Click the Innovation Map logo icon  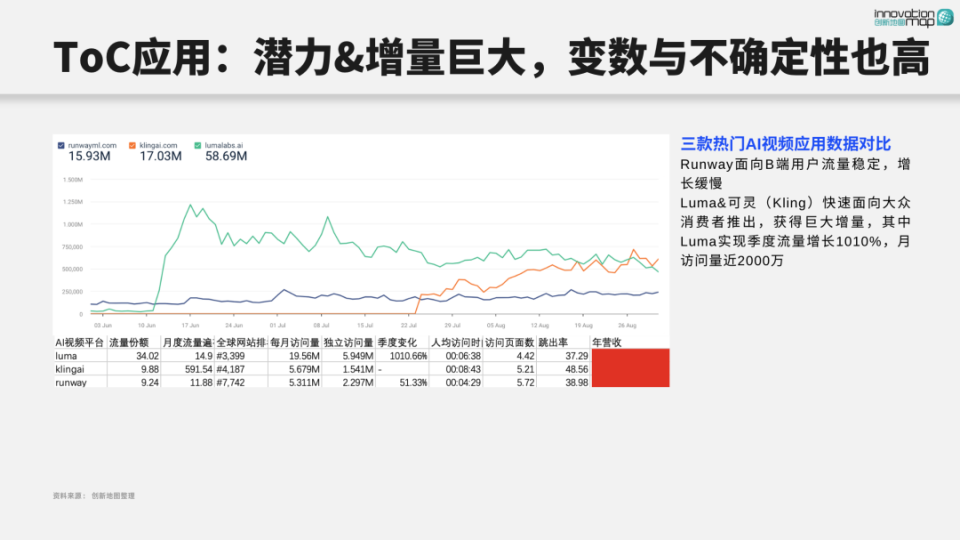[945, 18]
